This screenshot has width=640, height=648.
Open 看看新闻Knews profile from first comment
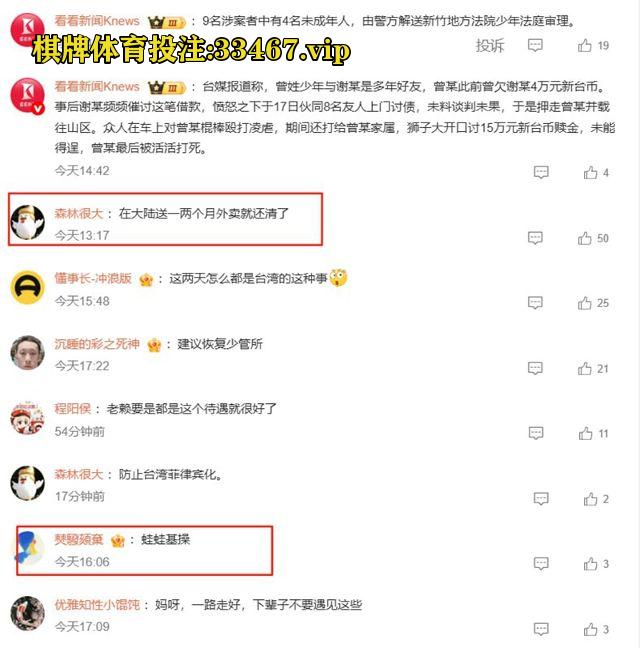point(97,21)
